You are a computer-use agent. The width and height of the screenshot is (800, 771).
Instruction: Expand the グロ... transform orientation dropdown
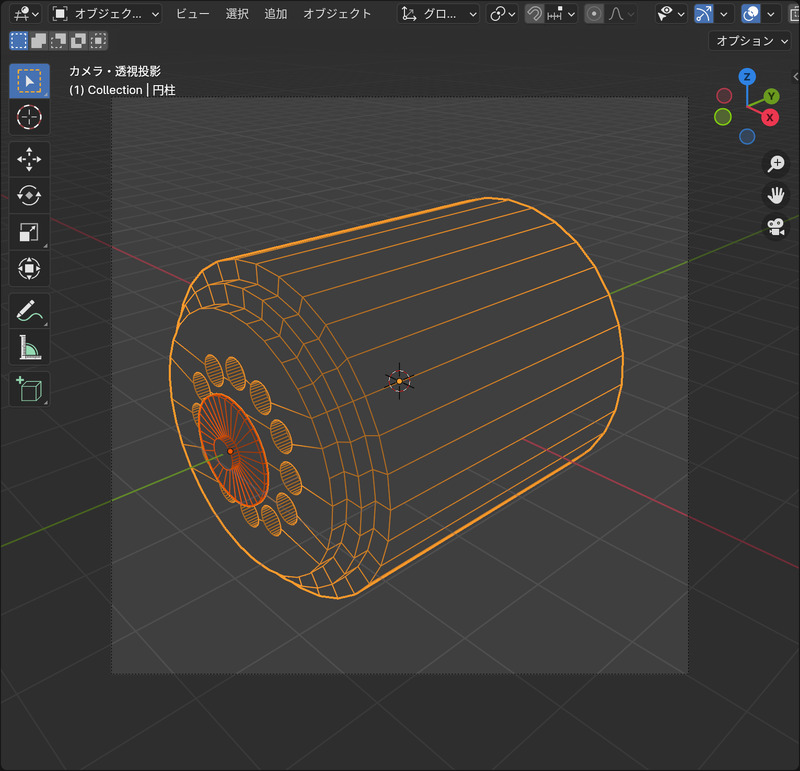[x=437, y=14]
